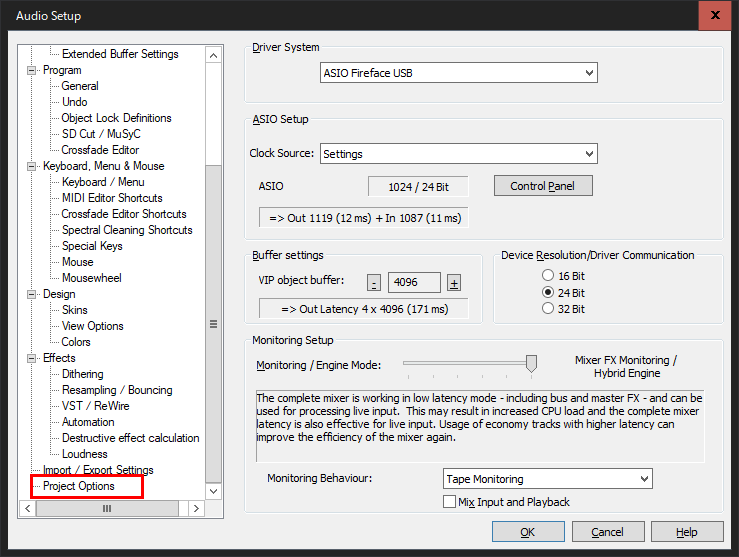Click the ASIO Control Panel button
Image resolution: width=739 pixels, height=557 pixels.
(x=543, y=186)
